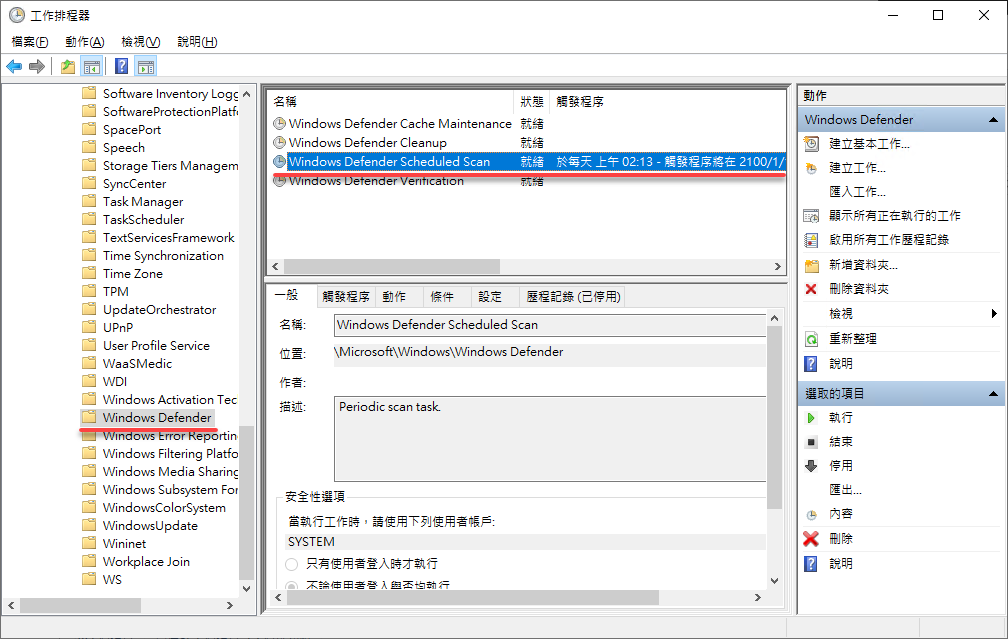
Task: Toggle the action pane toolbar icon
Action: (x=147, y=66)
